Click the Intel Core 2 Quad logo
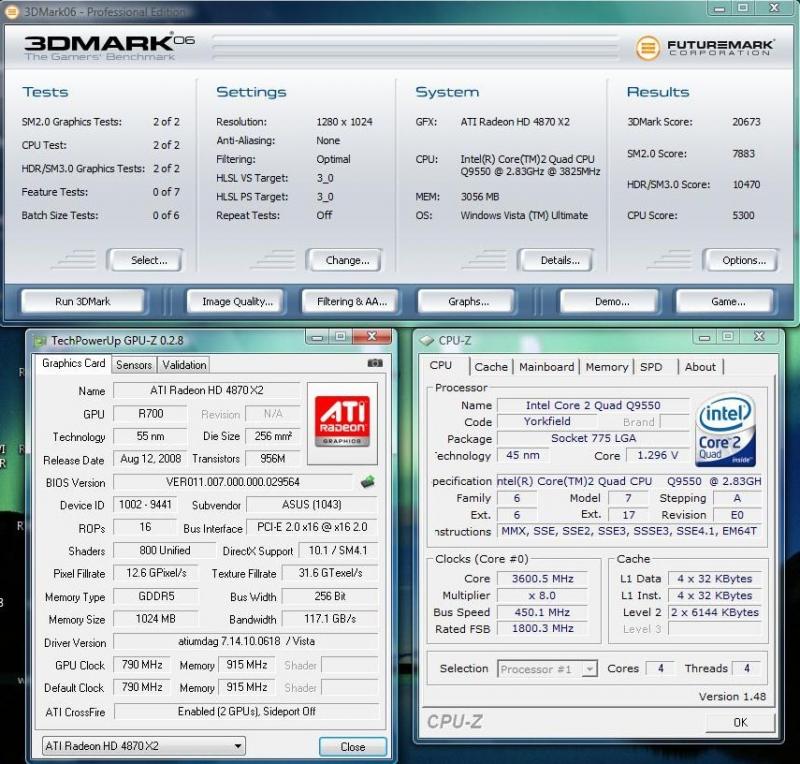Viewport: 800px width, 764px height. pos(725,429)
